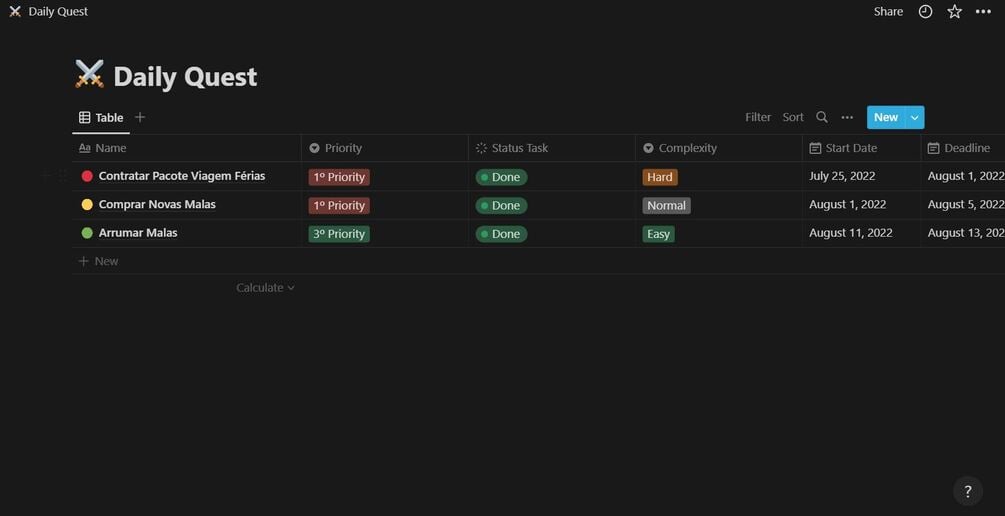Click the Hard complexity tag

tap(660, 177)
